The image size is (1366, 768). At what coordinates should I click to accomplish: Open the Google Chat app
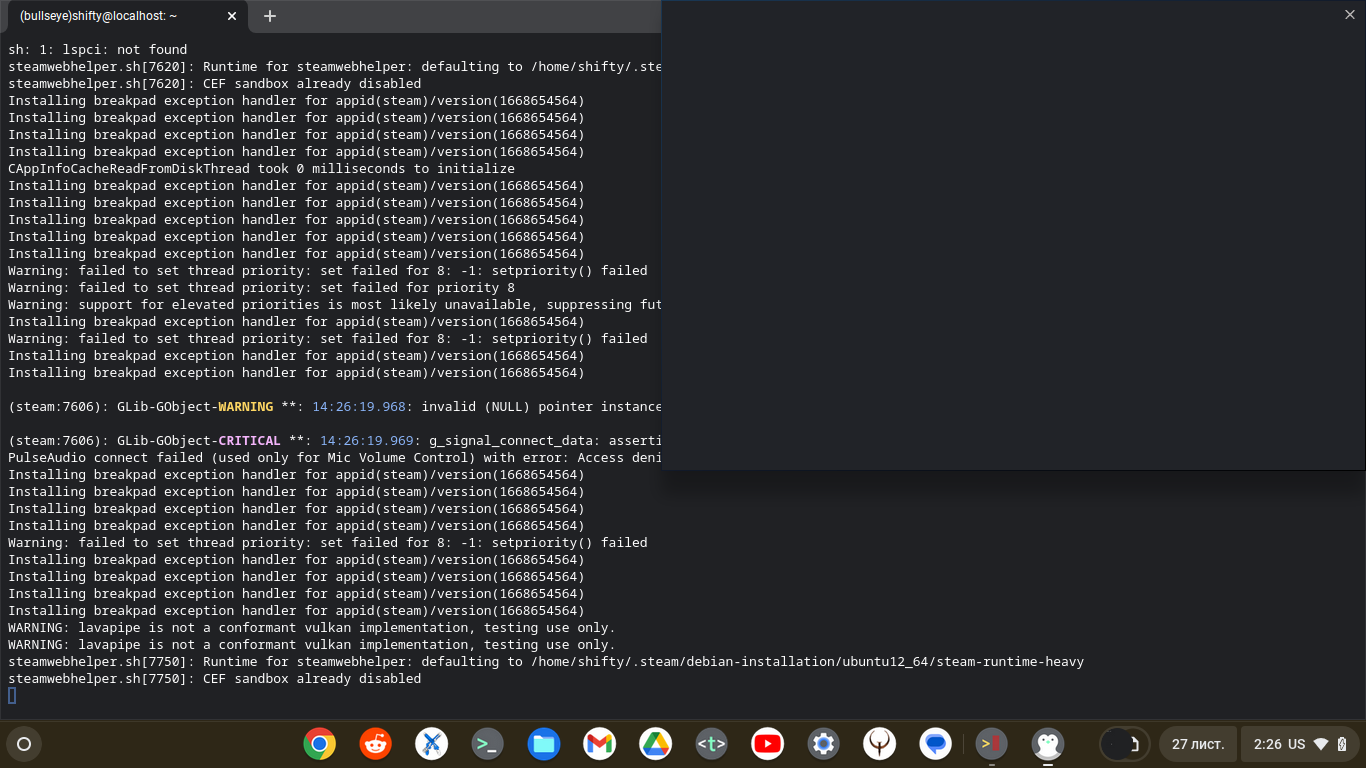click(x=935, y=744)
